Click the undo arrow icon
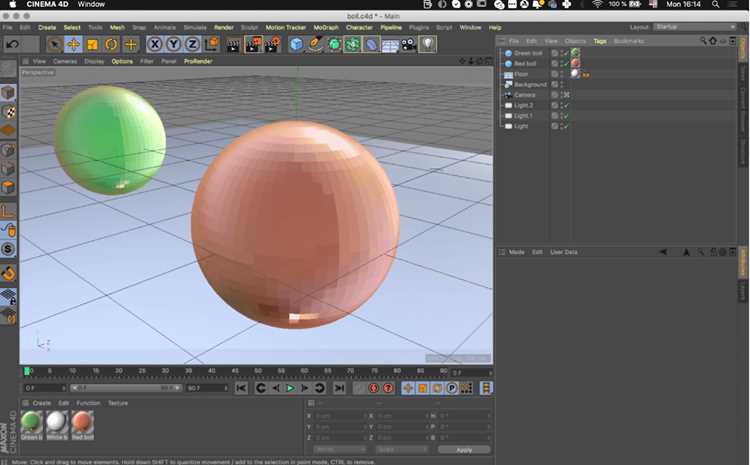This screenshot has width=750, height=465. tap(13, 44)
